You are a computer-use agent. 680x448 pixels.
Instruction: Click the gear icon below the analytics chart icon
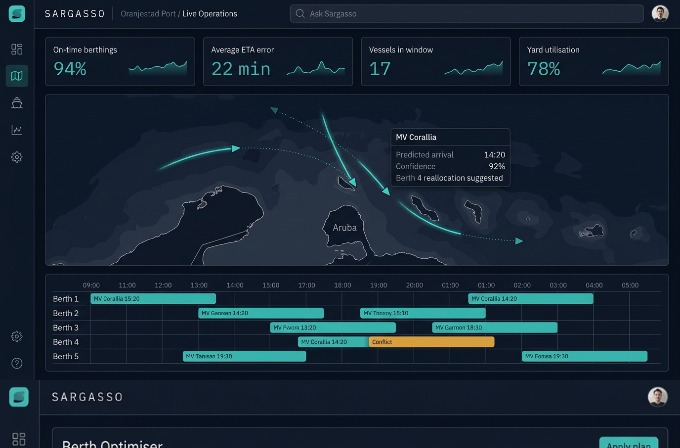click(x=16, y=157)
